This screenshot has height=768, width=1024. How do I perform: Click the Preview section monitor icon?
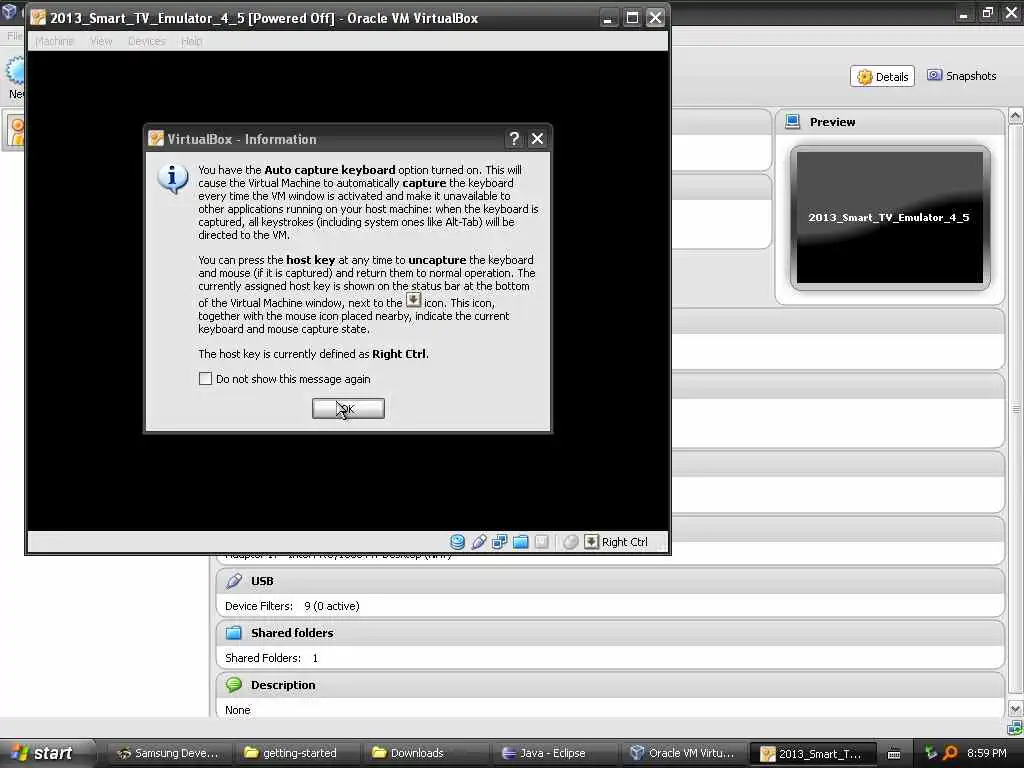792,122
